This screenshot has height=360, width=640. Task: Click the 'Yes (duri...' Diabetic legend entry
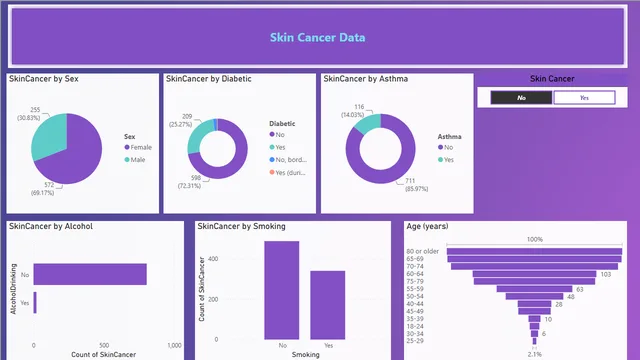click(x=287, y=173)
